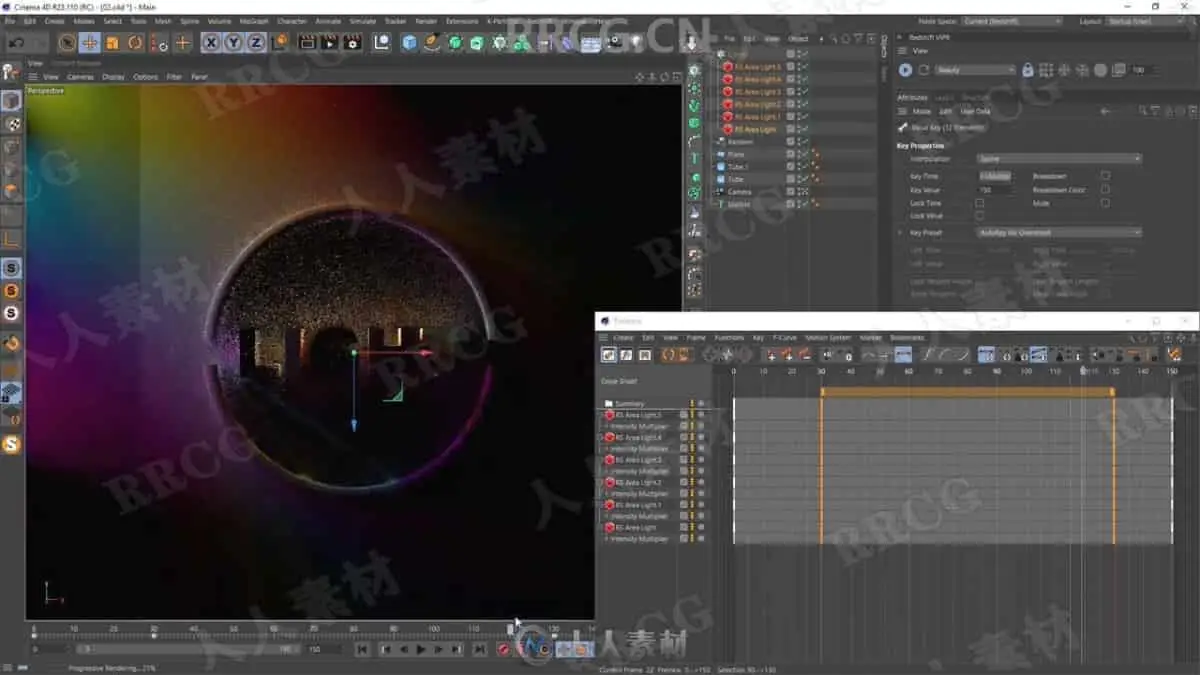This screenshot has height=675, width=1200.
Task: Enable the Lock Value checkbox
Action: coord(979,215)
